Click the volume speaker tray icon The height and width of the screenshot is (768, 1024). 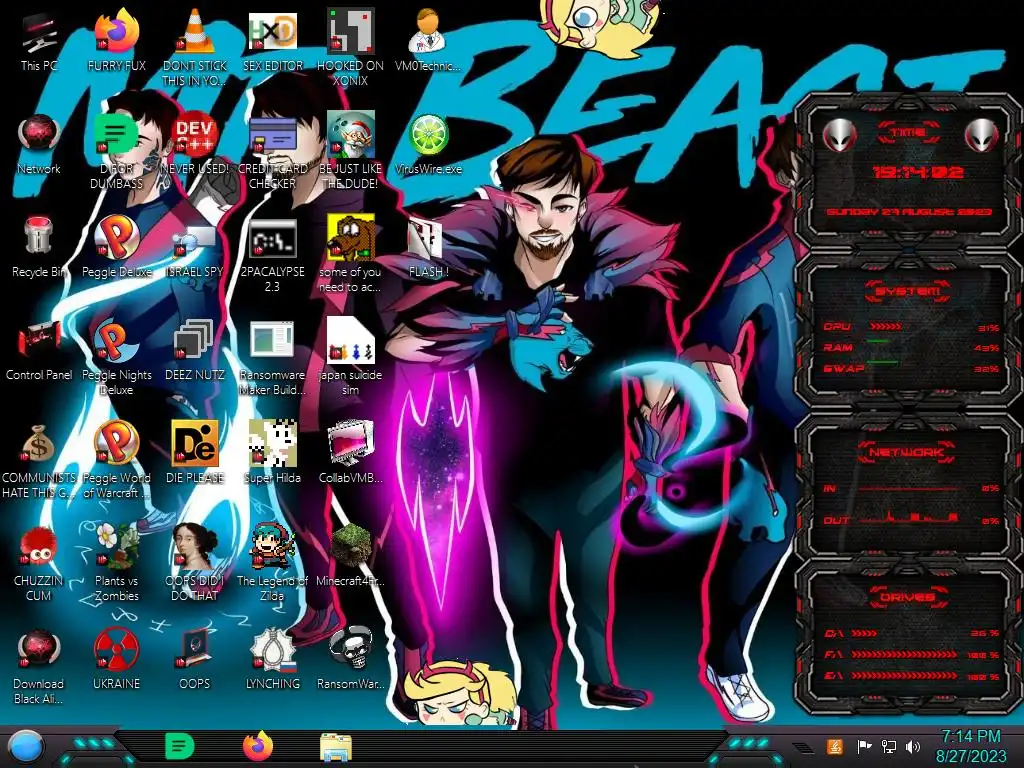click(x=913, y=746)
